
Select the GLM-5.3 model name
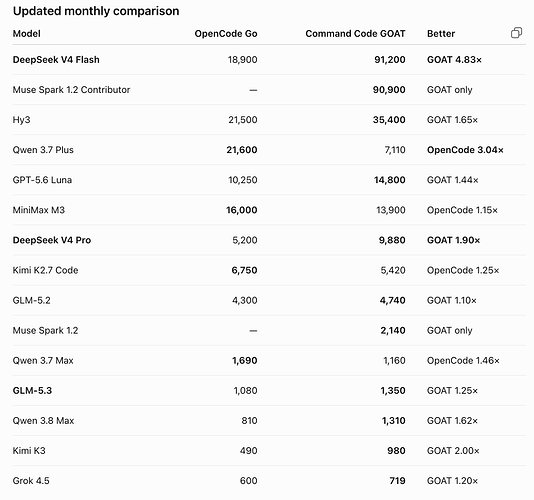click(32, 390)
